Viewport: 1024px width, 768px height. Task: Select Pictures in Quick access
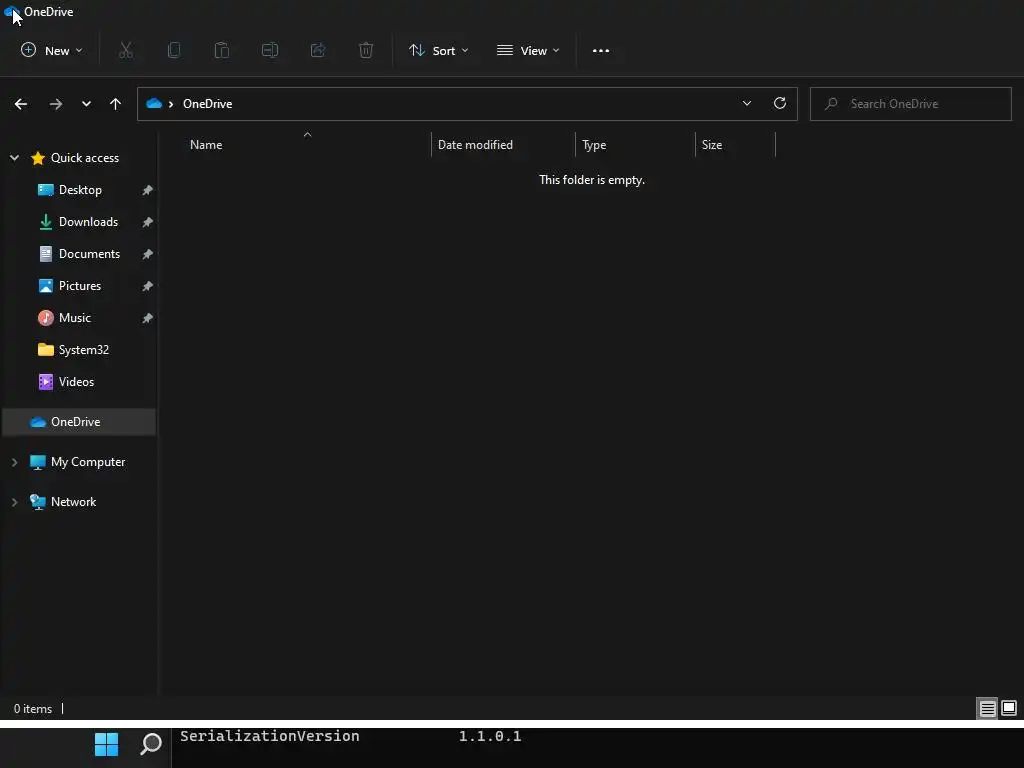[x=80, y=286]
